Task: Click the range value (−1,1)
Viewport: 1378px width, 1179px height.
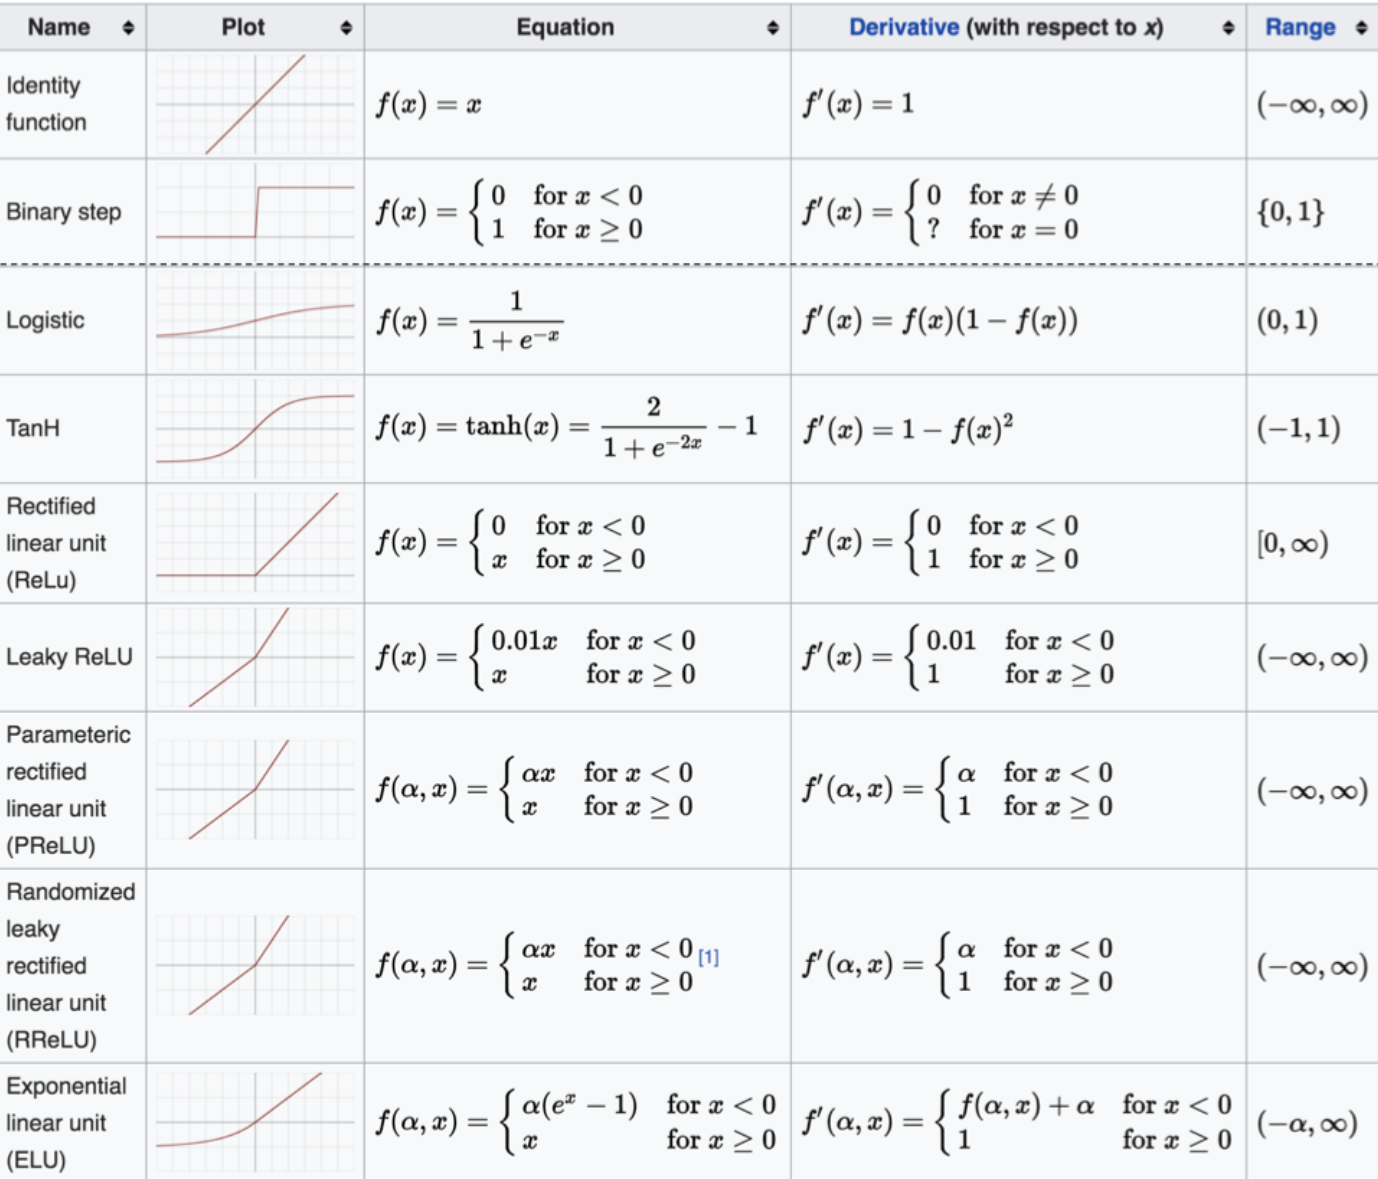Action: click(x=1299, y=429)
